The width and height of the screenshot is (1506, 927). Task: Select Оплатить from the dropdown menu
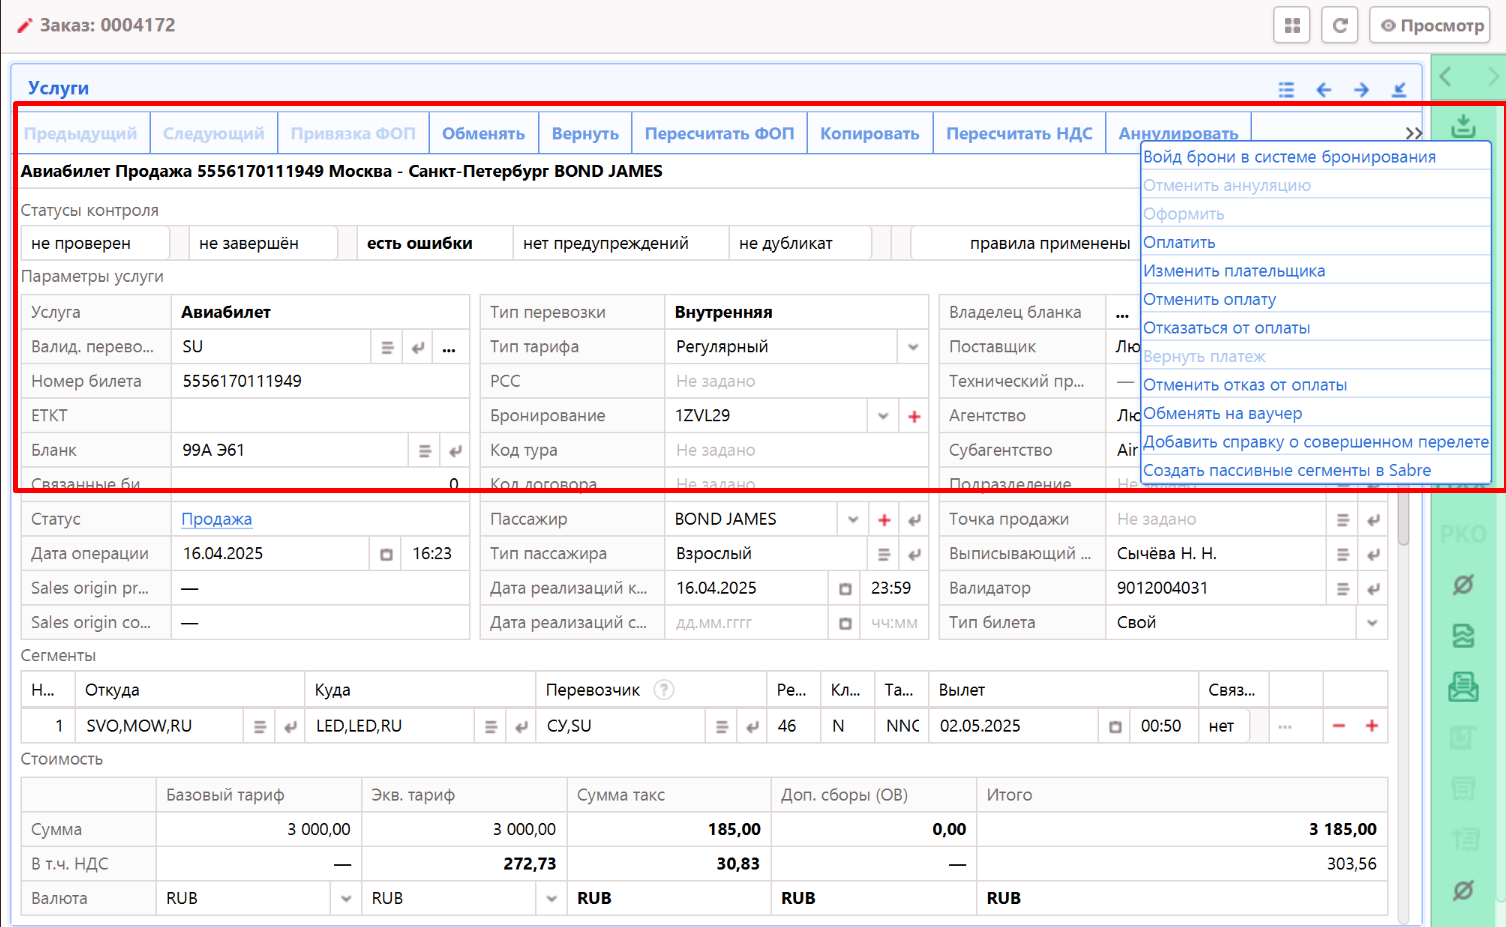click(1180, 243)
